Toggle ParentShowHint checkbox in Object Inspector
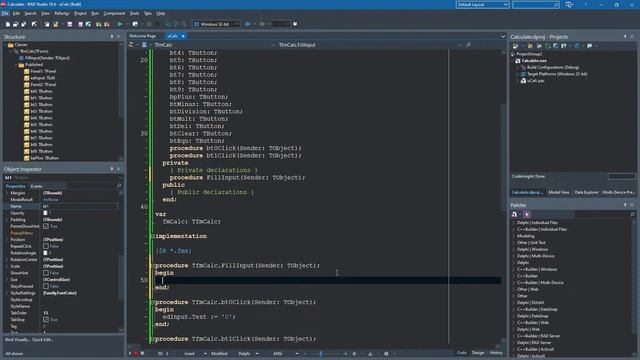Viewport: 640px width, 360px height. 46,226
